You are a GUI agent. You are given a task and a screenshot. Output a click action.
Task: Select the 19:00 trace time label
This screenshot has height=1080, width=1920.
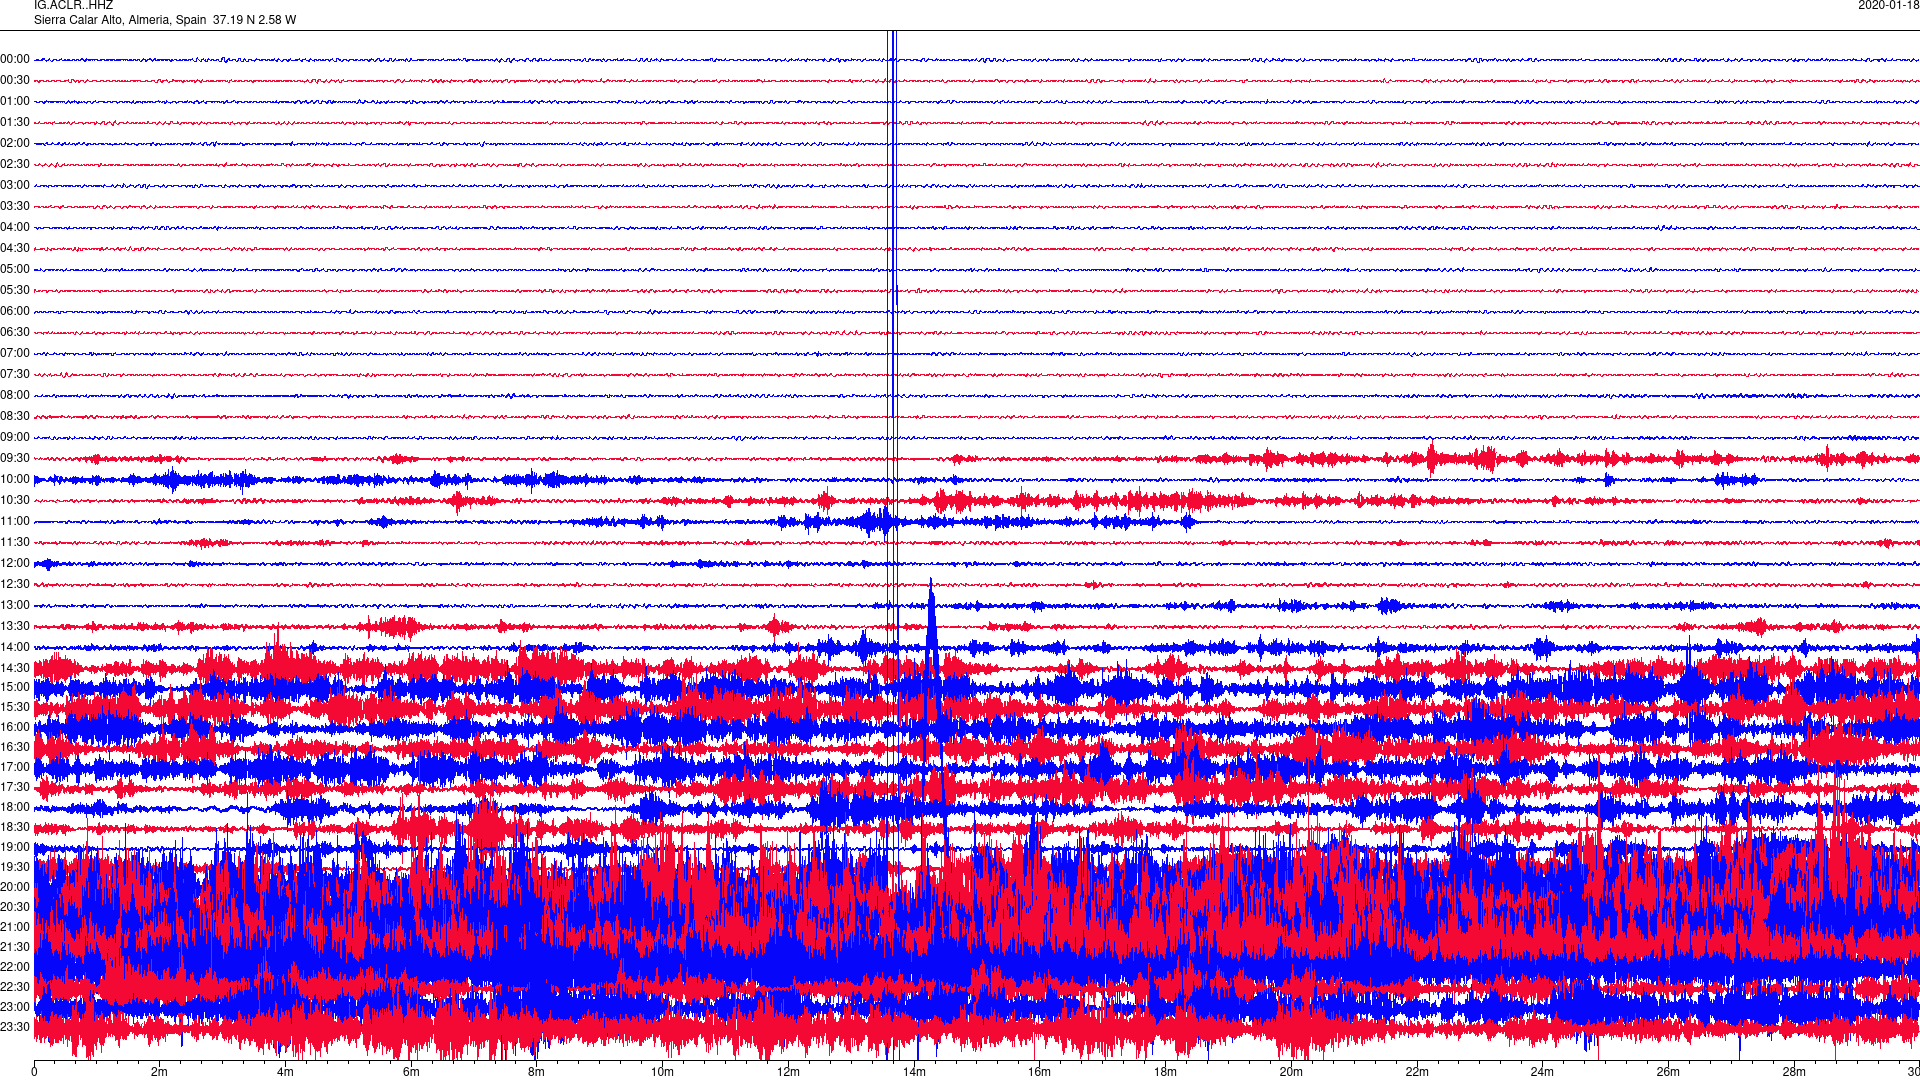pyautogui.click(x=15, y=848)
